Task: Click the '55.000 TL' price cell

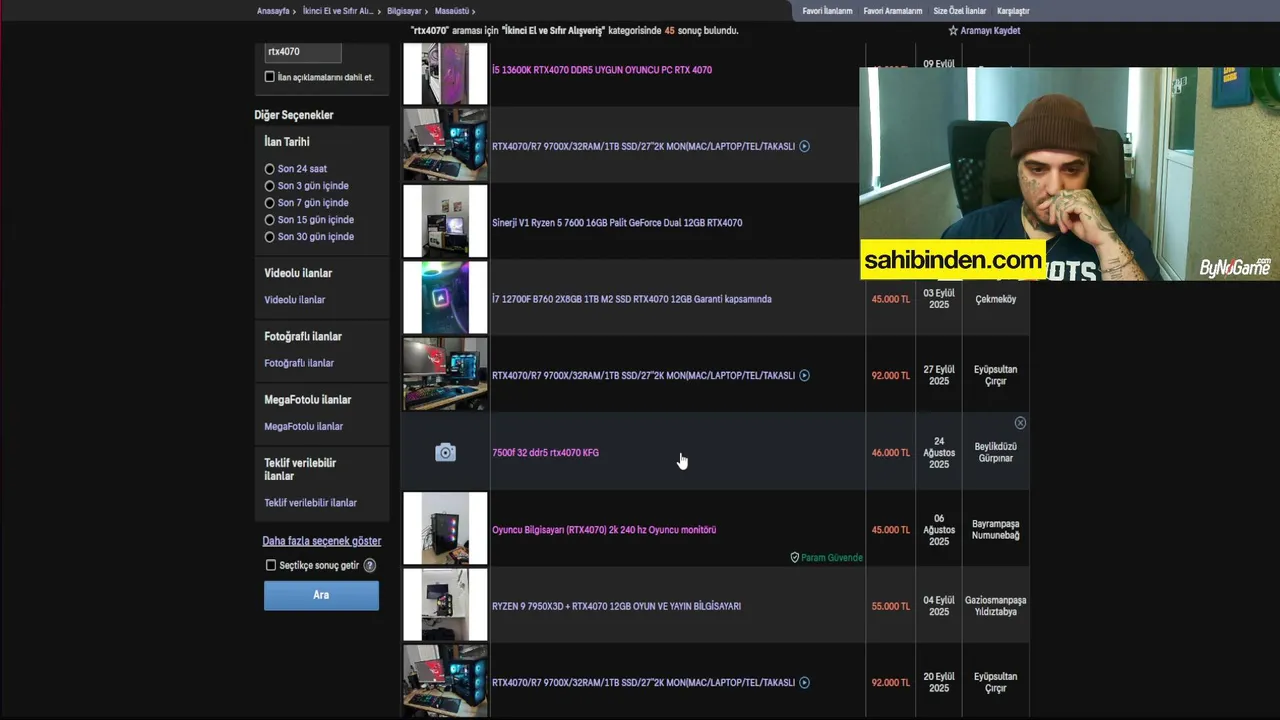Action: click(x=890, y=606)
